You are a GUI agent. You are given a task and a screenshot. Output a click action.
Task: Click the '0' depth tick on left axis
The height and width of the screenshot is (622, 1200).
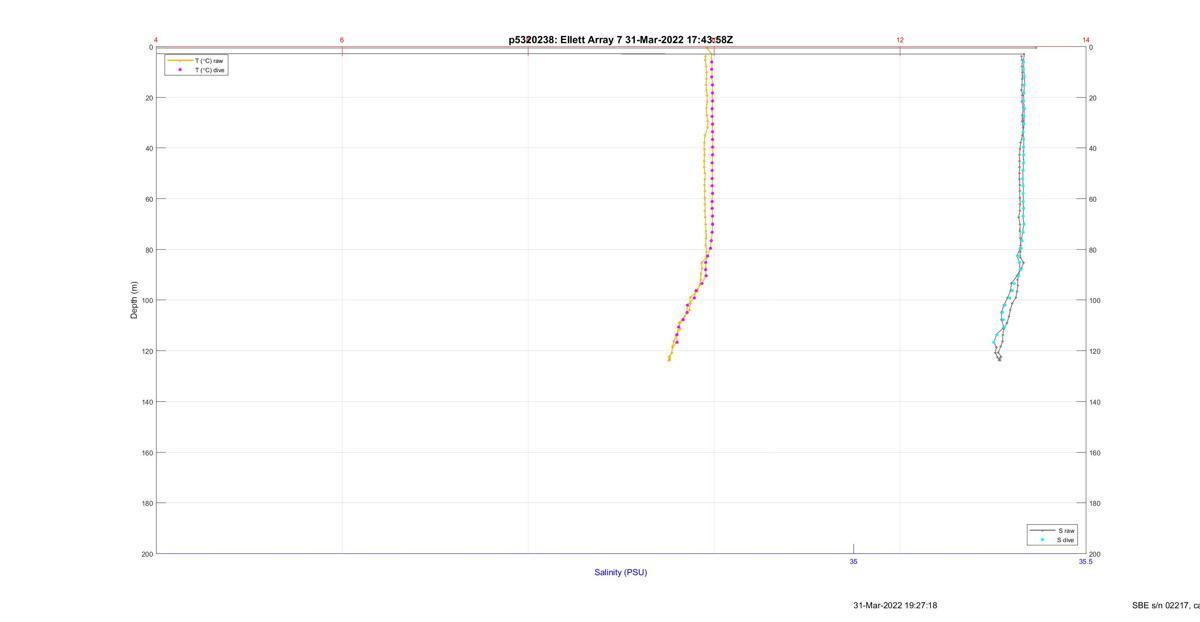tap(151, 47)
